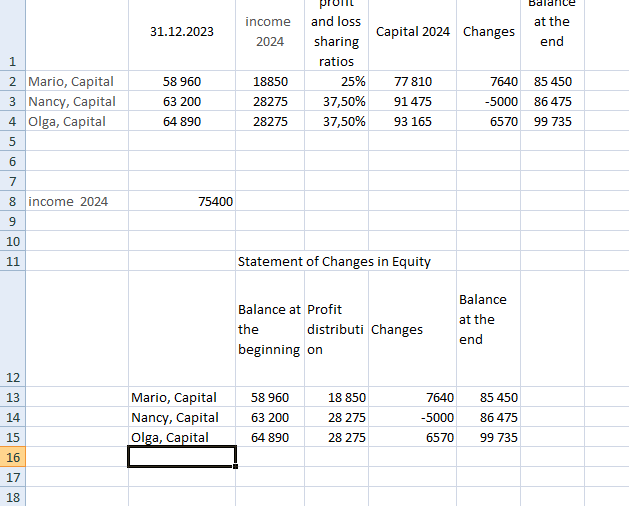
Task: Select the row 2 header
Action: coord(12,81)
